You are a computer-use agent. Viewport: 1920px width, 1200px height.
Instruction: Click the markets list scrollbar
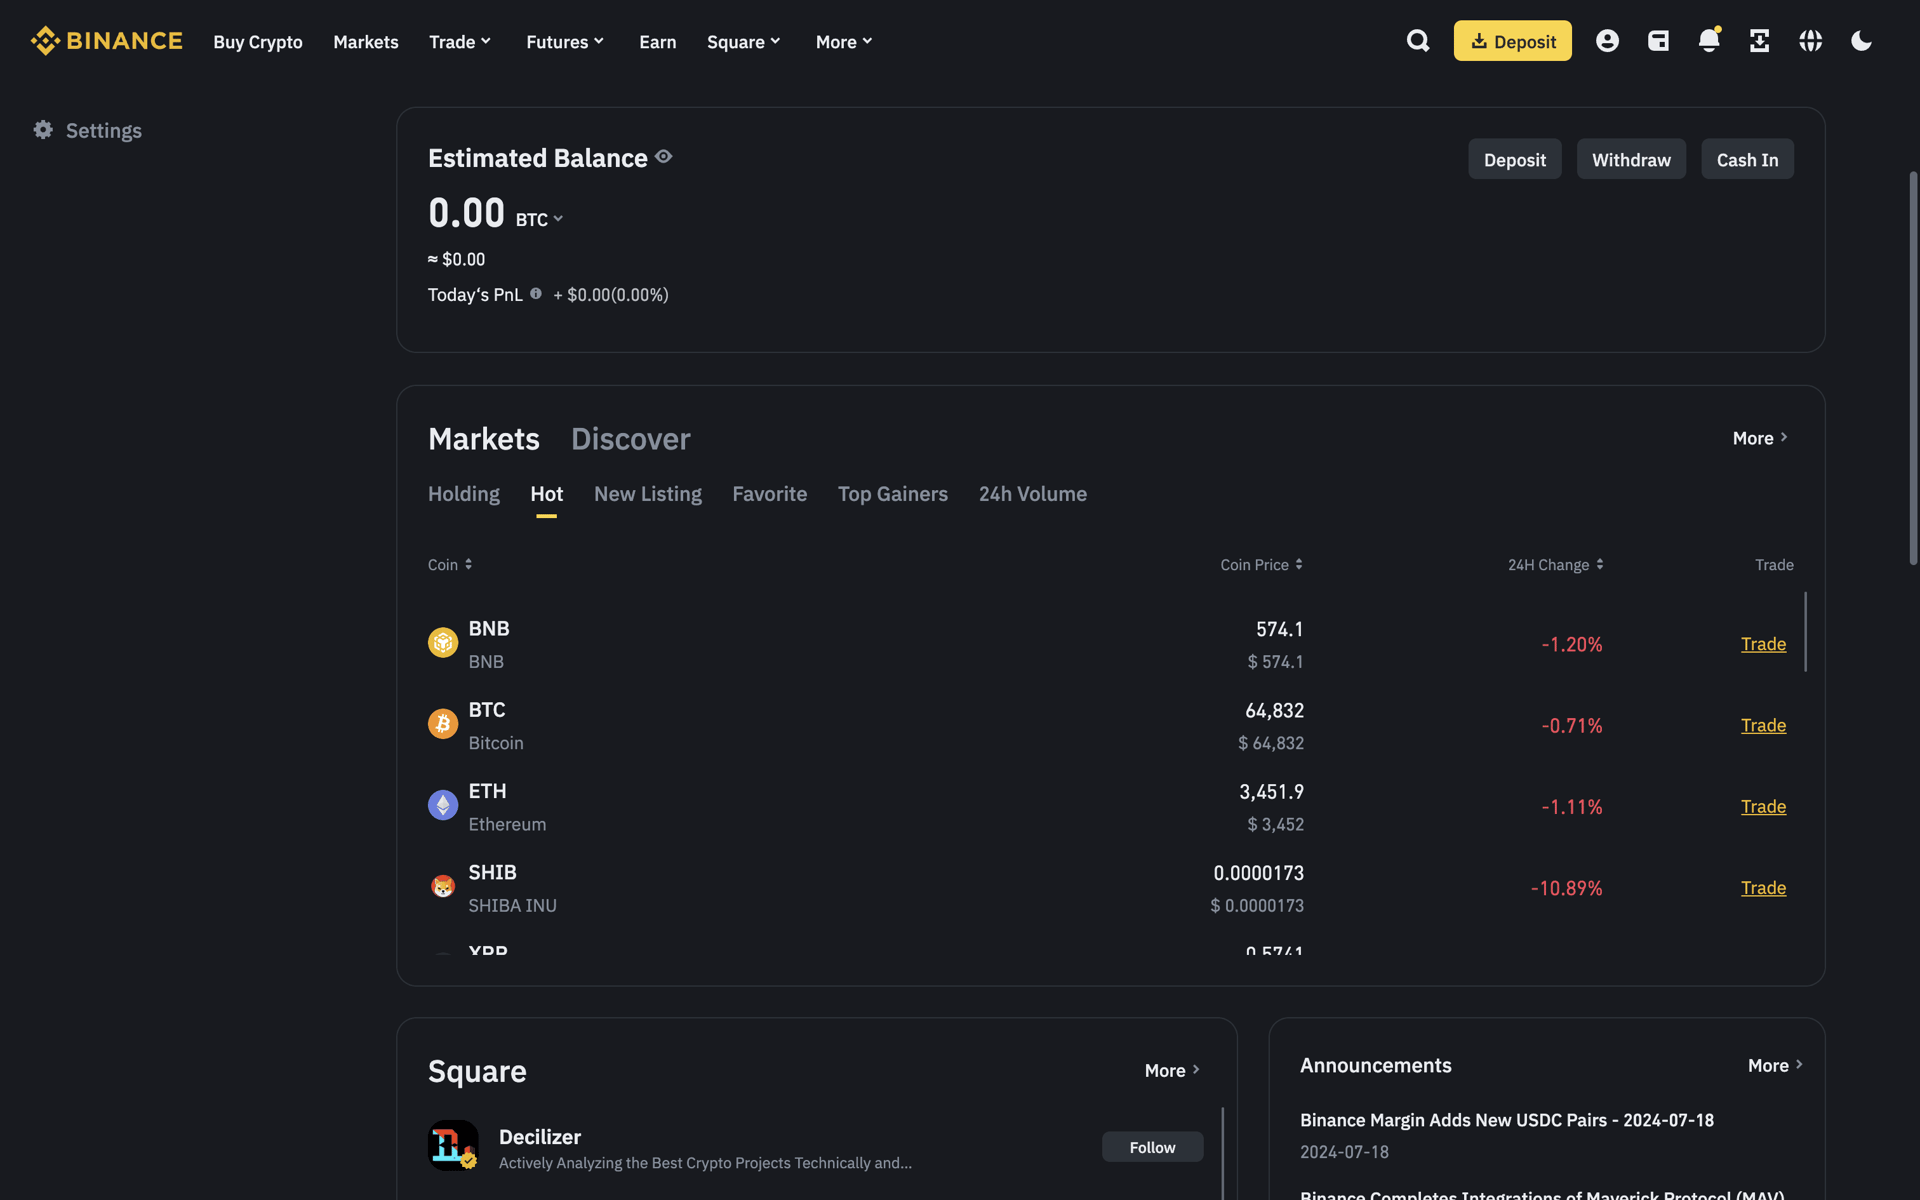(x=1805, y=632)
